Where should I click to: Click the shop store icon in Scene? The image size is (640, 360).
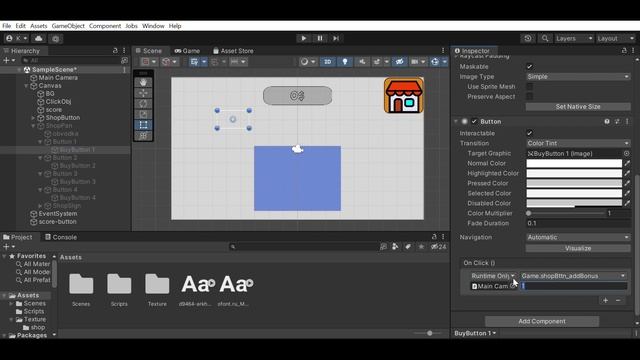[404, 96]
